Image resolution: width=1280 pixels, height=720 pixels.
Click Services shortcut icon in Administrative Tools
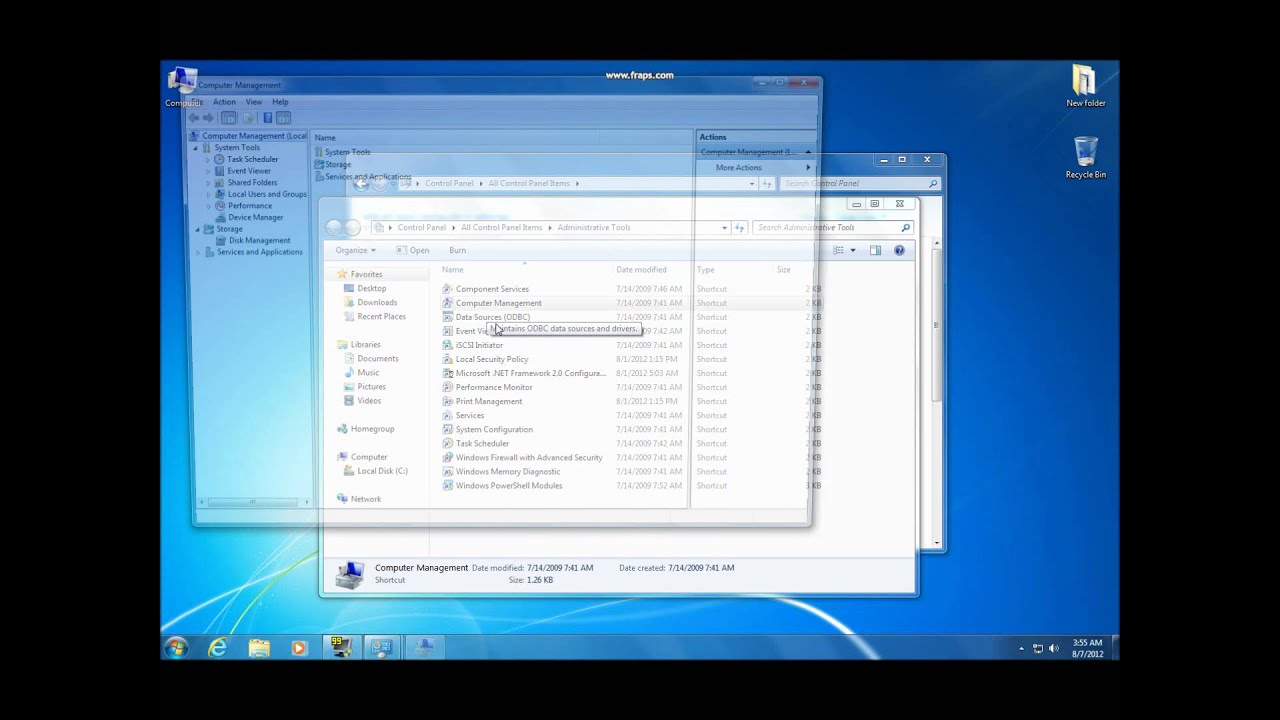coord(447,415)
